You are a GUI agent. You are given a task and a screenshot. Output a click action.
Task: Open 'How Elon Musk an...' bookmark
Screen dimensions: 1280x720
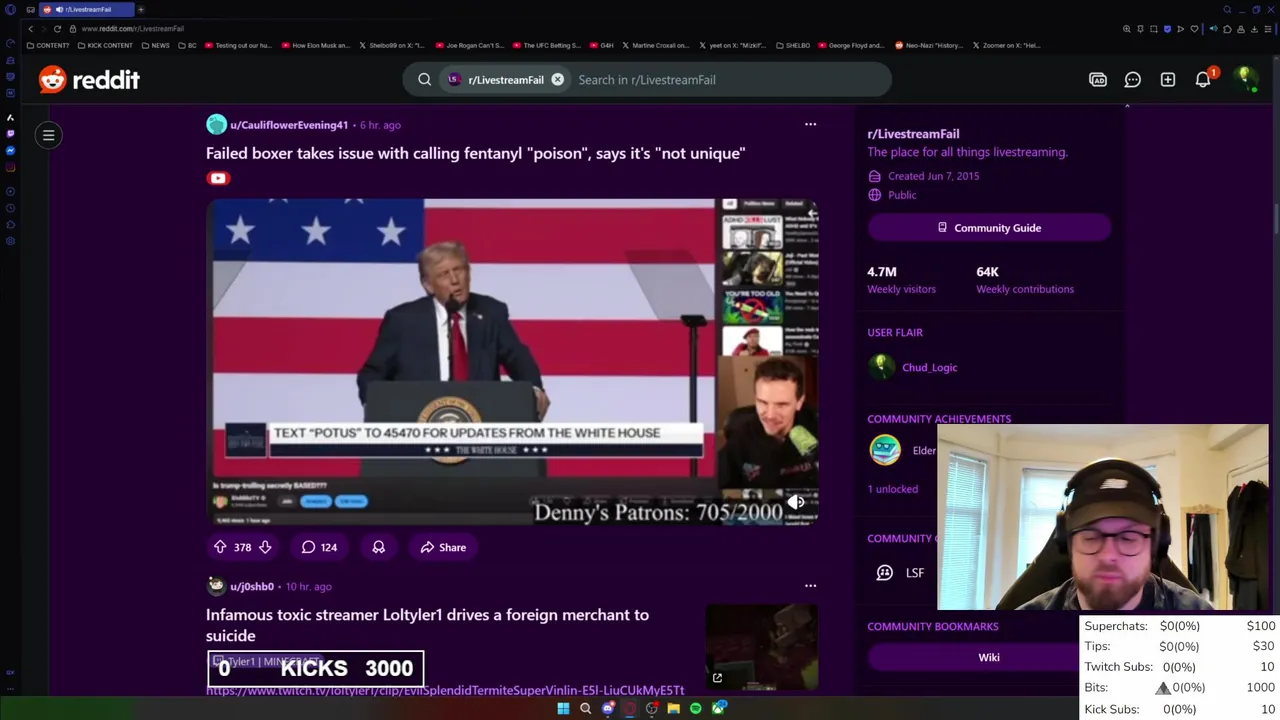(316, 45)
